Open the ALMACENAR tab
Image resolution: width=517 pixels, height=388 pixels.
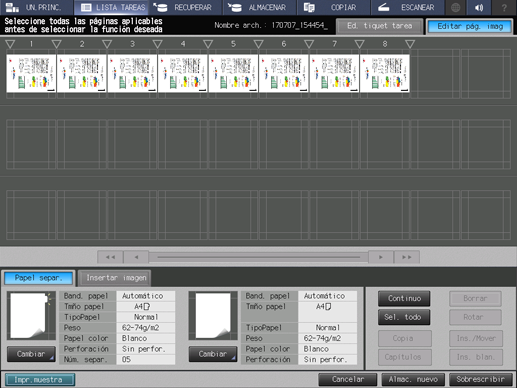[260, 7]
